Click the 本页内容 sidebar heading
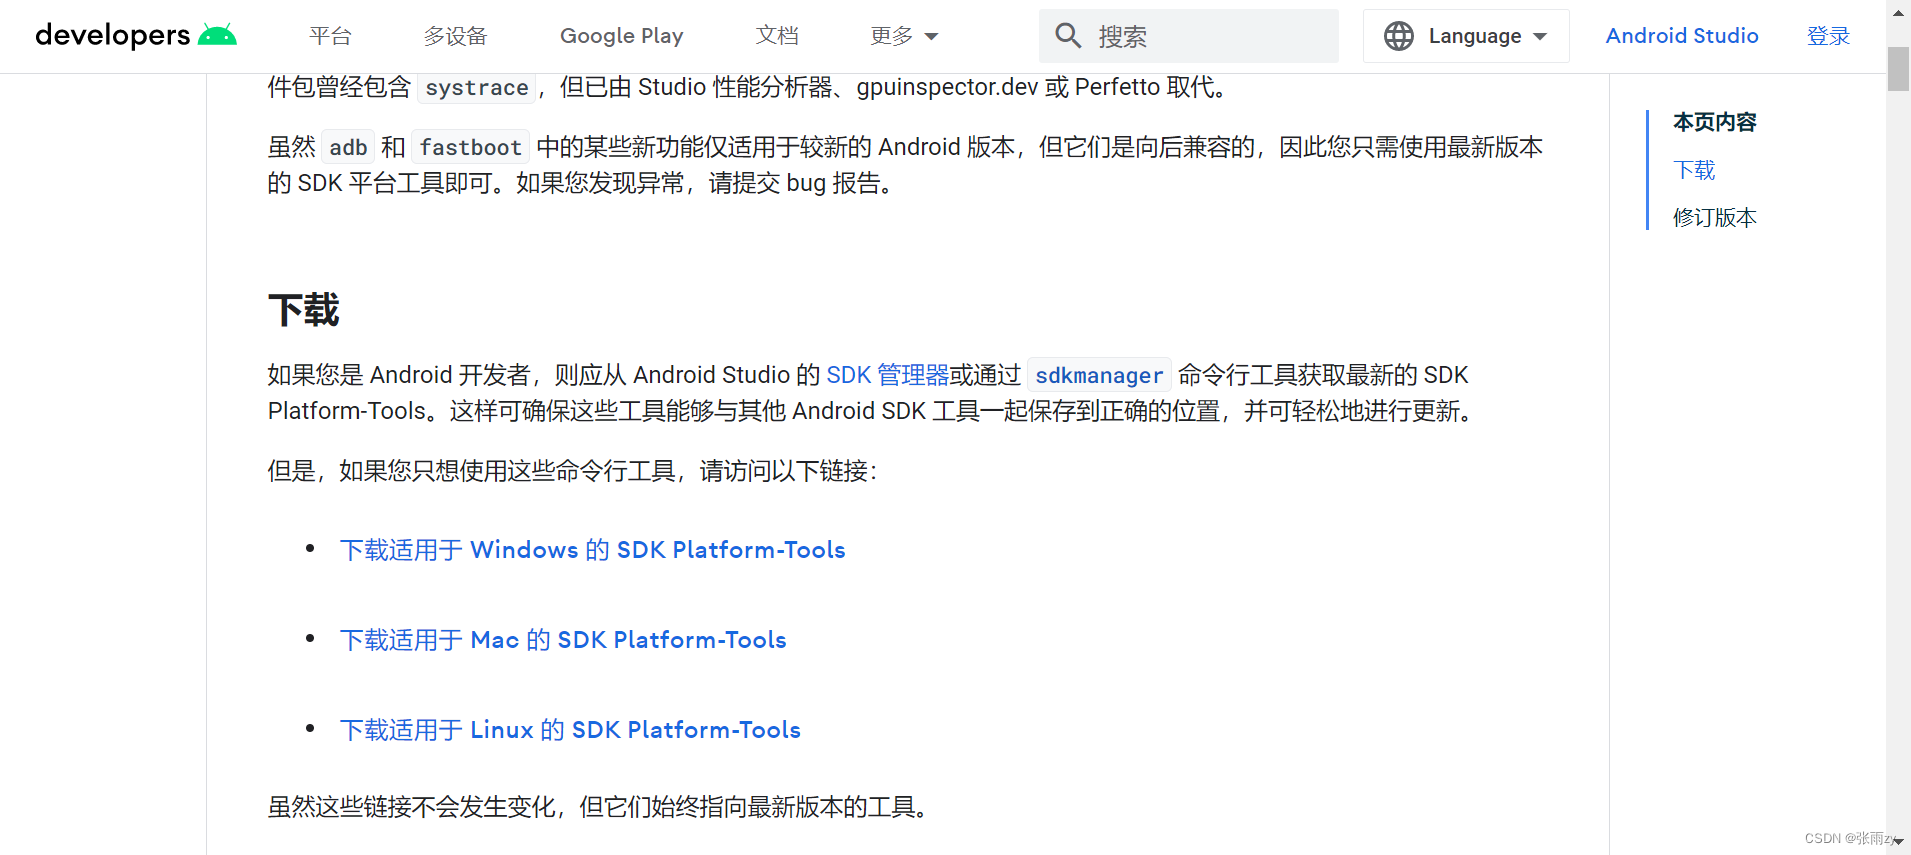 (1714, 122)
